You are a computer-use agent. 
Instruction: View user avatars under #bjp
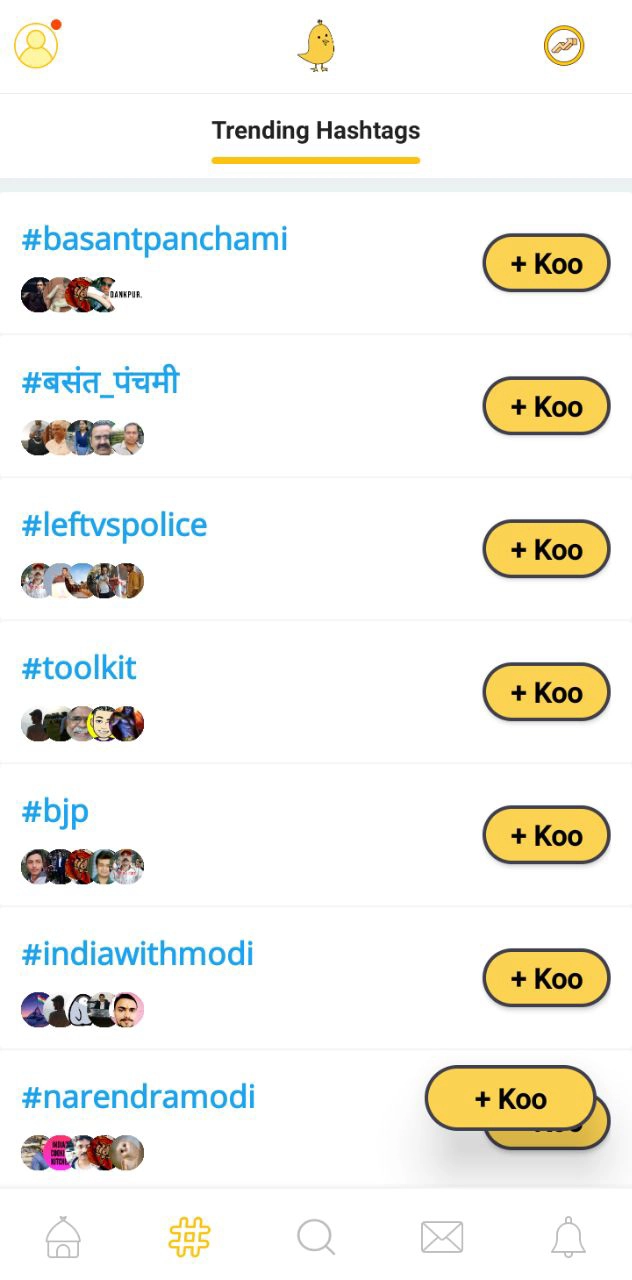click(x=83, y=866)
